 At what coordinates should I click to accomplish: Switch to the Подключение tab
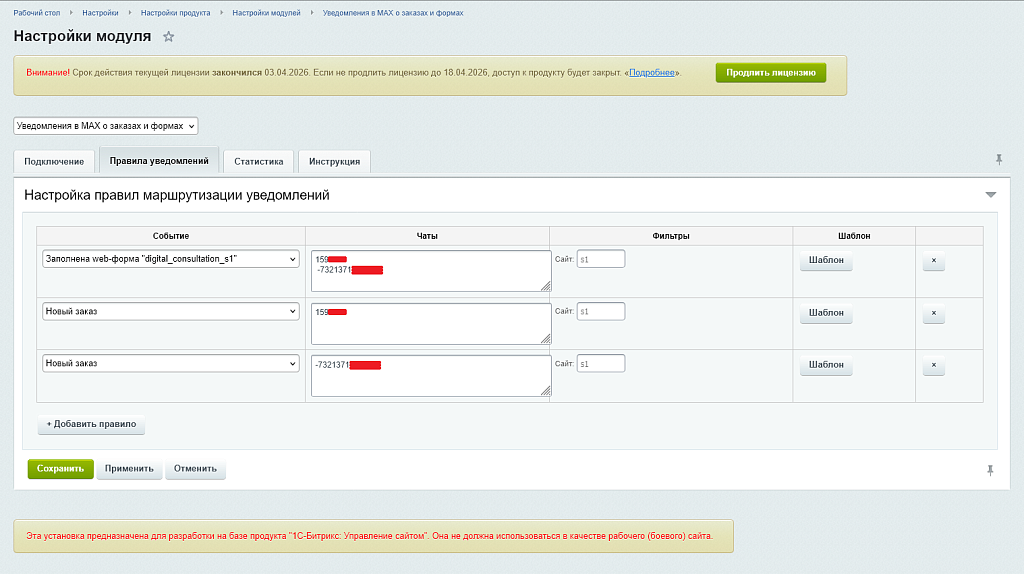click(54, 161)
